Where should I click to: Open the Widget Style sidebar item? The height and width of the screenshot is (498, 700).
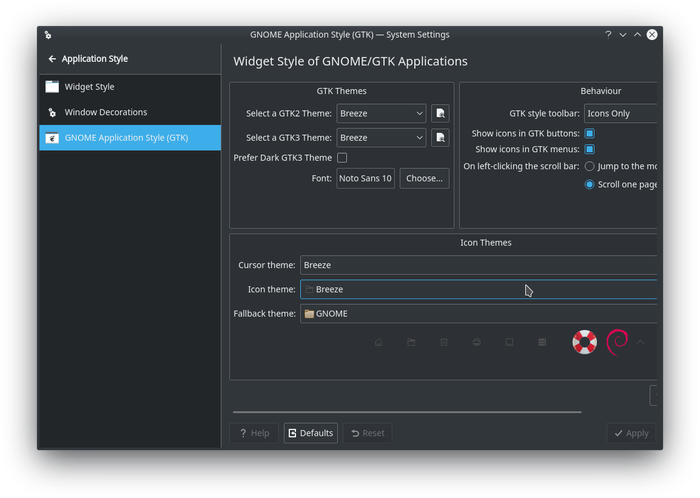90,87
